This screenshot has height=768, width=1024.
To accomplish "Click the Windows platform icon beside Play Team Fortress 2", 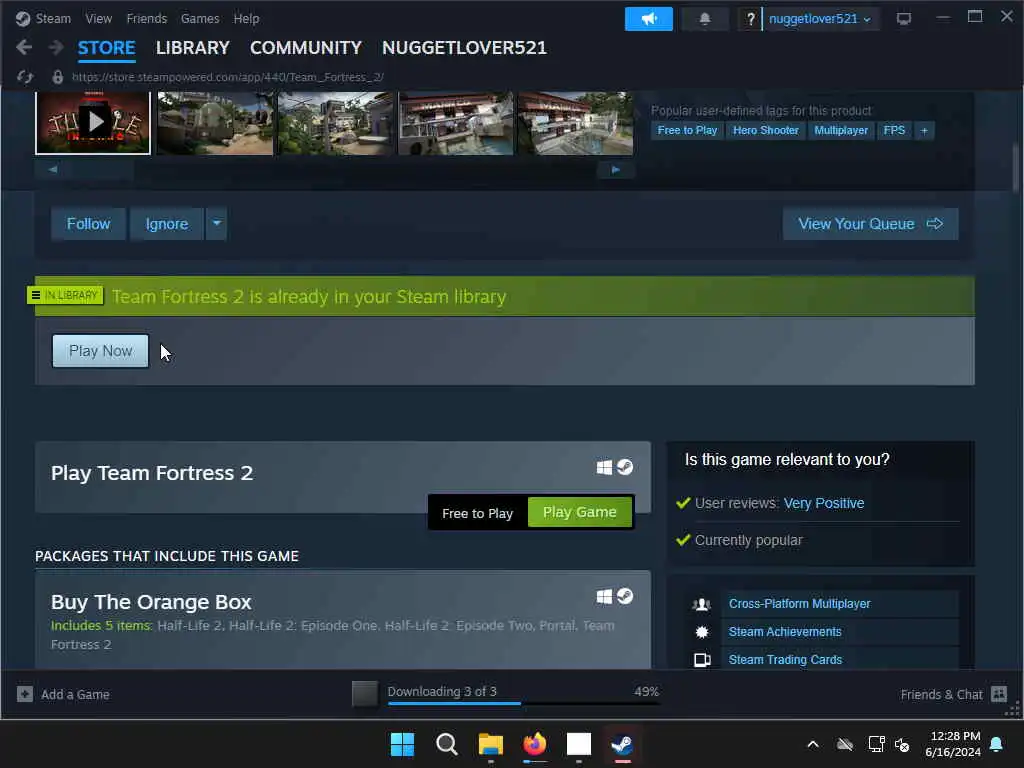I will pos(604,467).
